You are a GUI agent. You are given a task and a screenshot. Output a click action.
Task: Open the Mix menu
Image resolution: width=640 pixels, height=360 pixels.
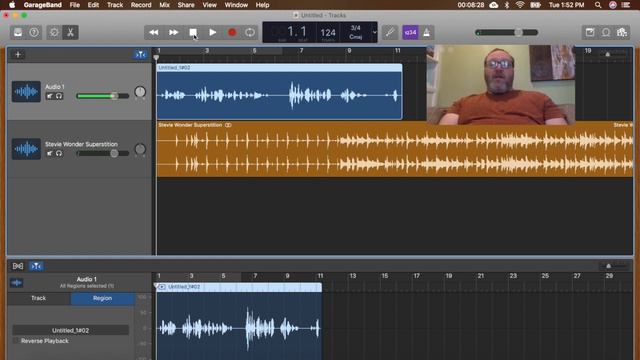[164, 5]
